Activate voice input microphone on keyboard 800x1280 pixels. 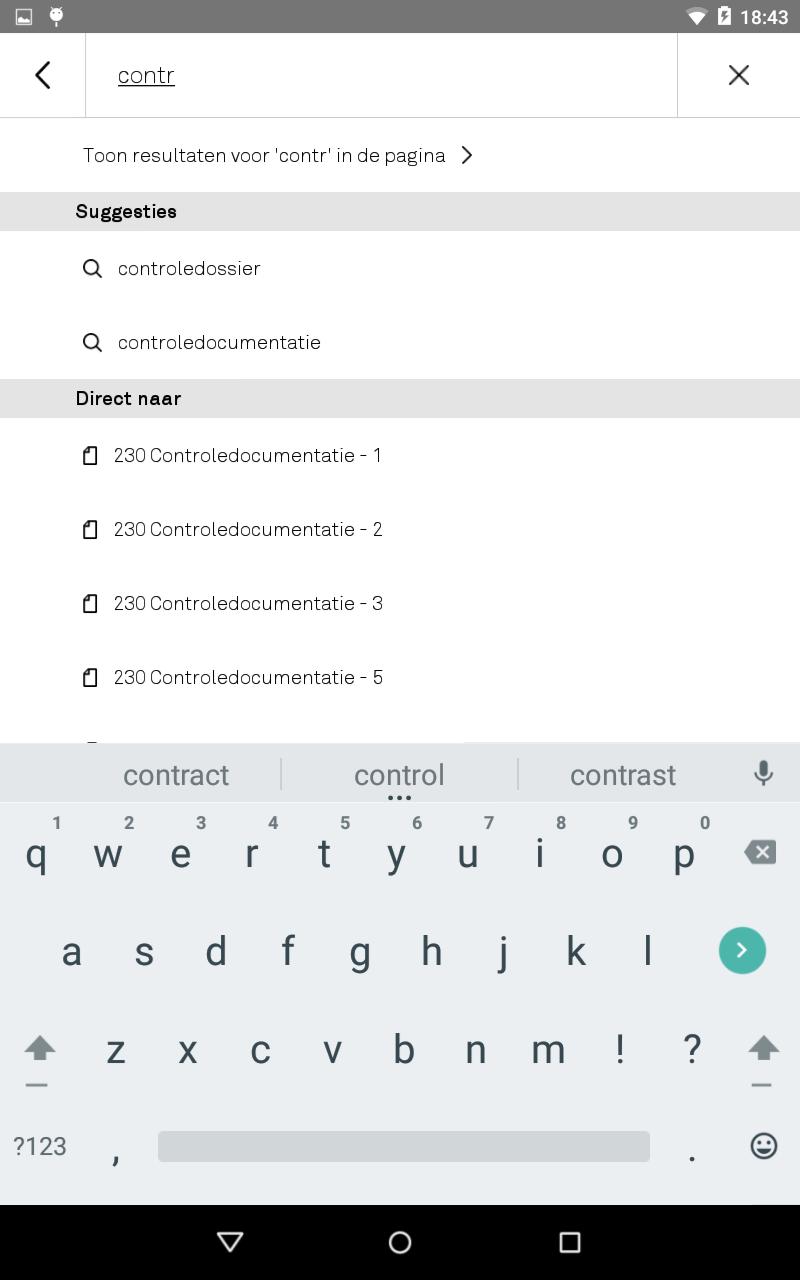[x=763, y=773]
